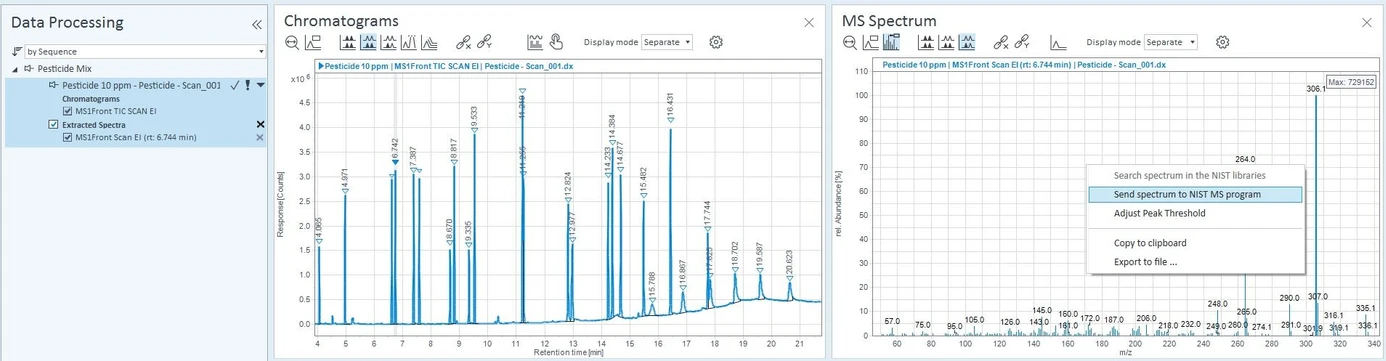Click the 264.0 ion label in MS Spectrum
Screen dimensions: 1386x361
pyautogui.click(x=1246, y=158)
